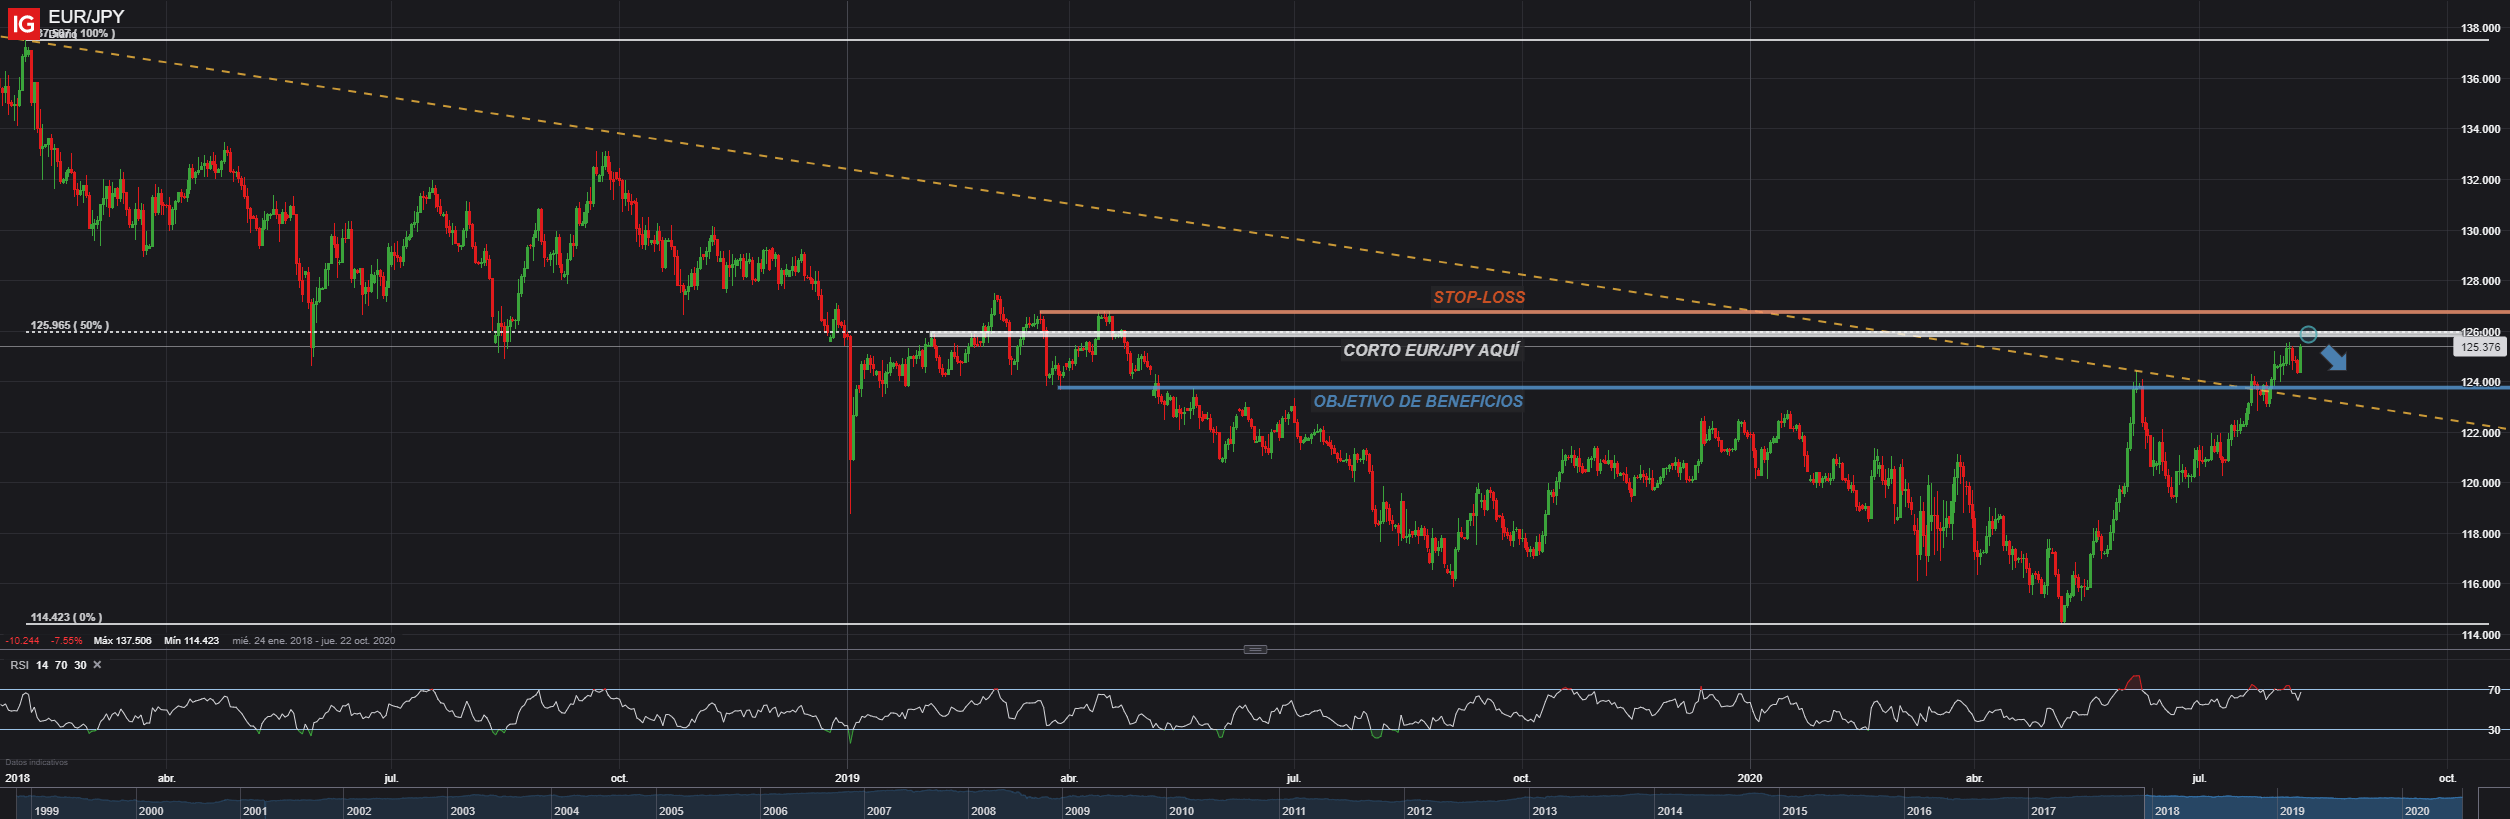Click the (100%) Fibonacci label at top
The width and height of the screenshot is (2510, 819).
(77, 33)
